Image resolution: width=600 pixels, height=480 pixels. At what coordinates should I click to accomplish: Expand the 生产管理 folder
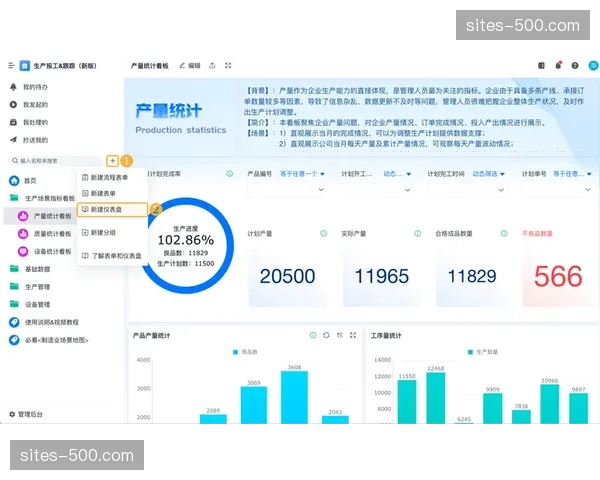pos(30,287)
